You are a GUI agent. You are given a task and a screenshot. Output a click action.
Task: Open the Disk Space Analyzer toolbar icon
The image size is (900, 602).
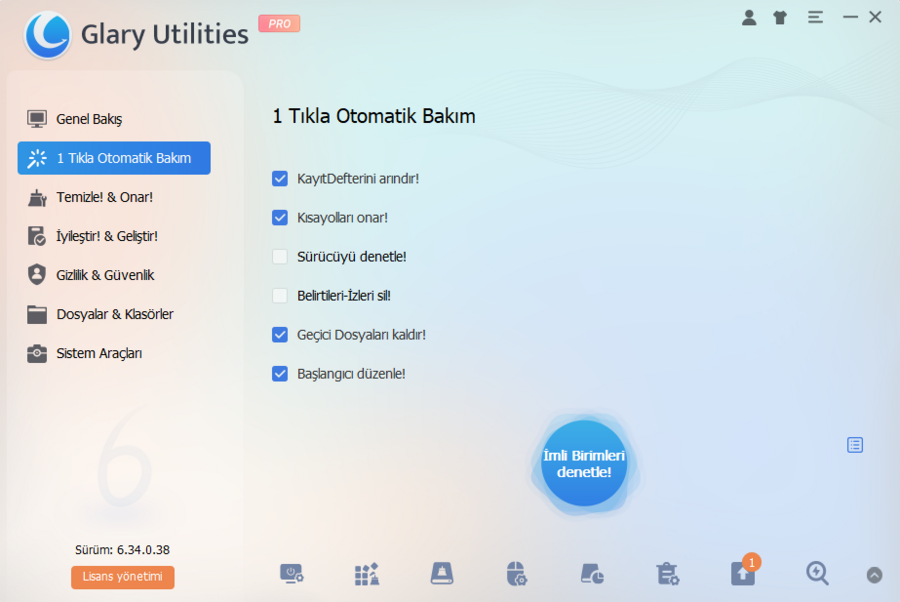(592, 574)
